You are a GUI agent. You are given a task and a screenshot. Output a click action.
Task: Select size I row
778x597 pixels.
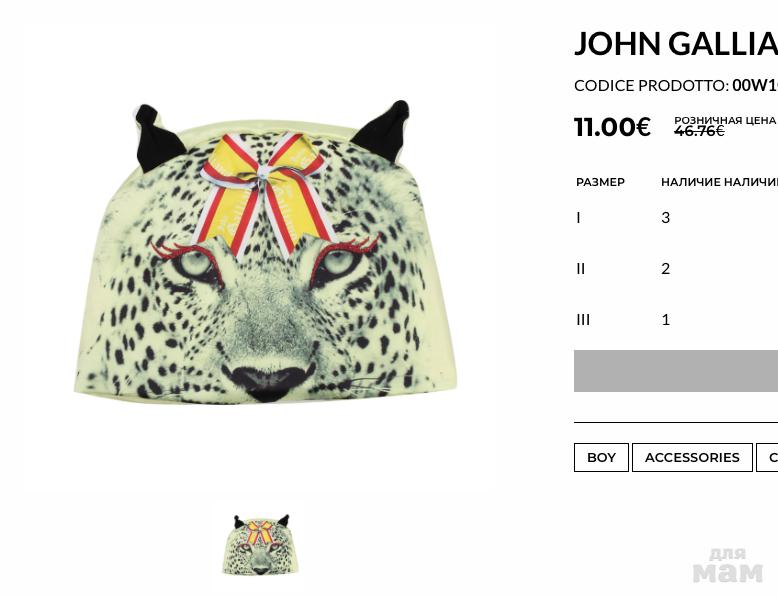click(x=676, y=217)
